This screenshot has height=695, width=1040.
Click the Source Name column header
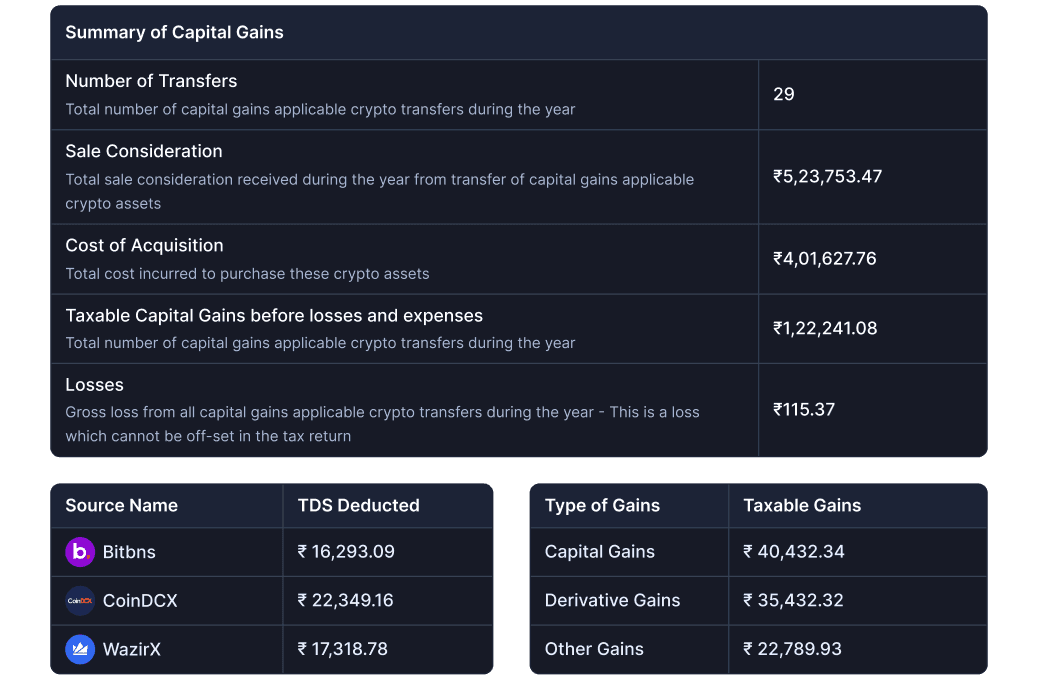coord(121,505)
